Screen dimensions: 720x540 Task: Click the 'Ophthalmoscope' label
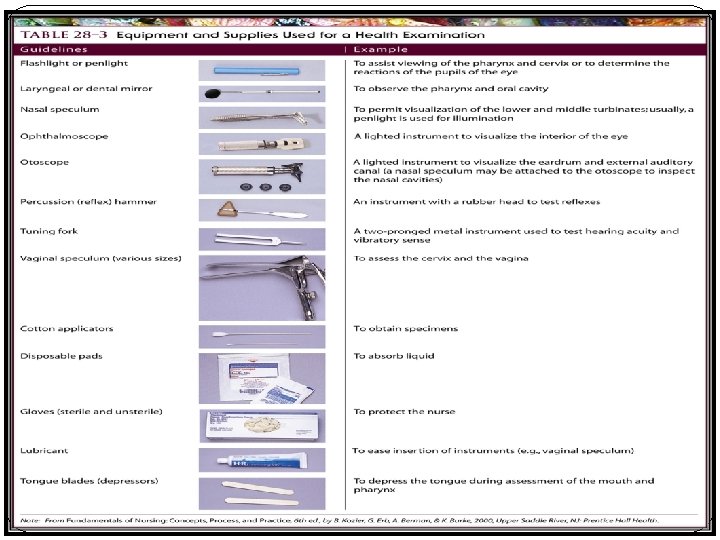point(64,136)
